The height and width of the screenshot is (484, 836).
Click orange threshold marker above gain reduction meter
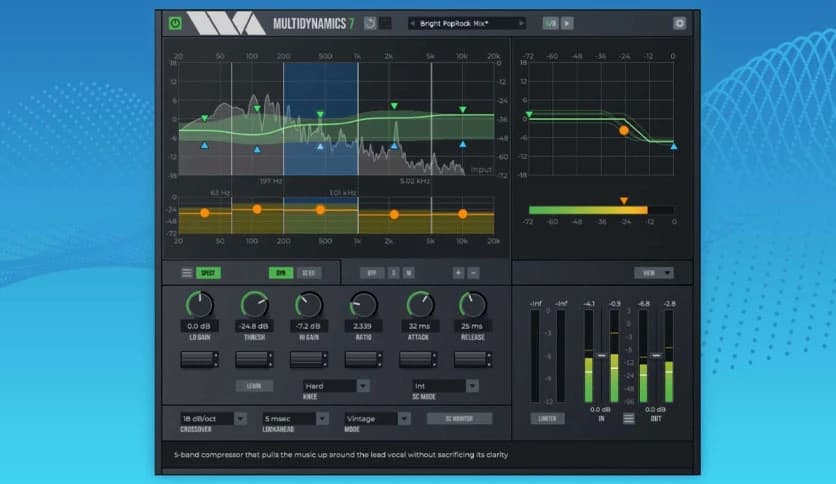point(624,200)
